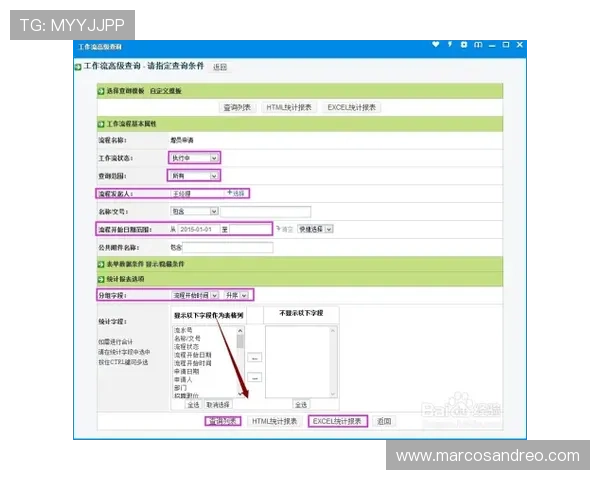Open the 分组字段 流程开始时间 dropdown
This screenshot has height=480, width=600.
pos(195,295)
